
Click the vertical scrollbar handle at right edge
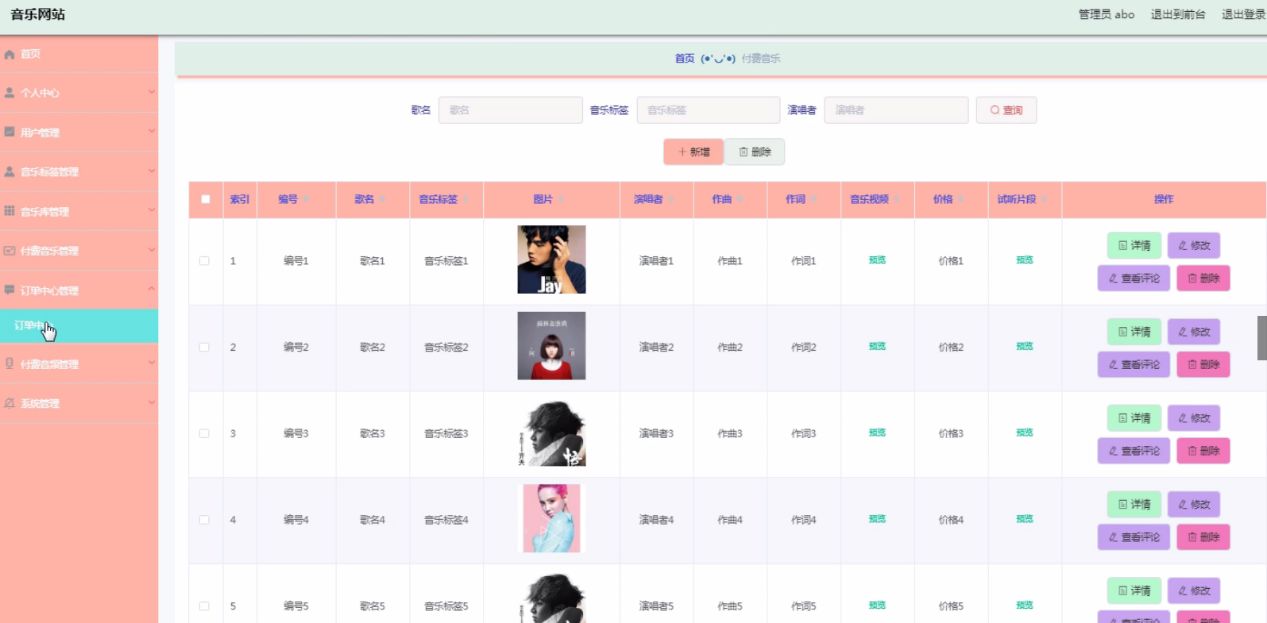(1262, 338)
